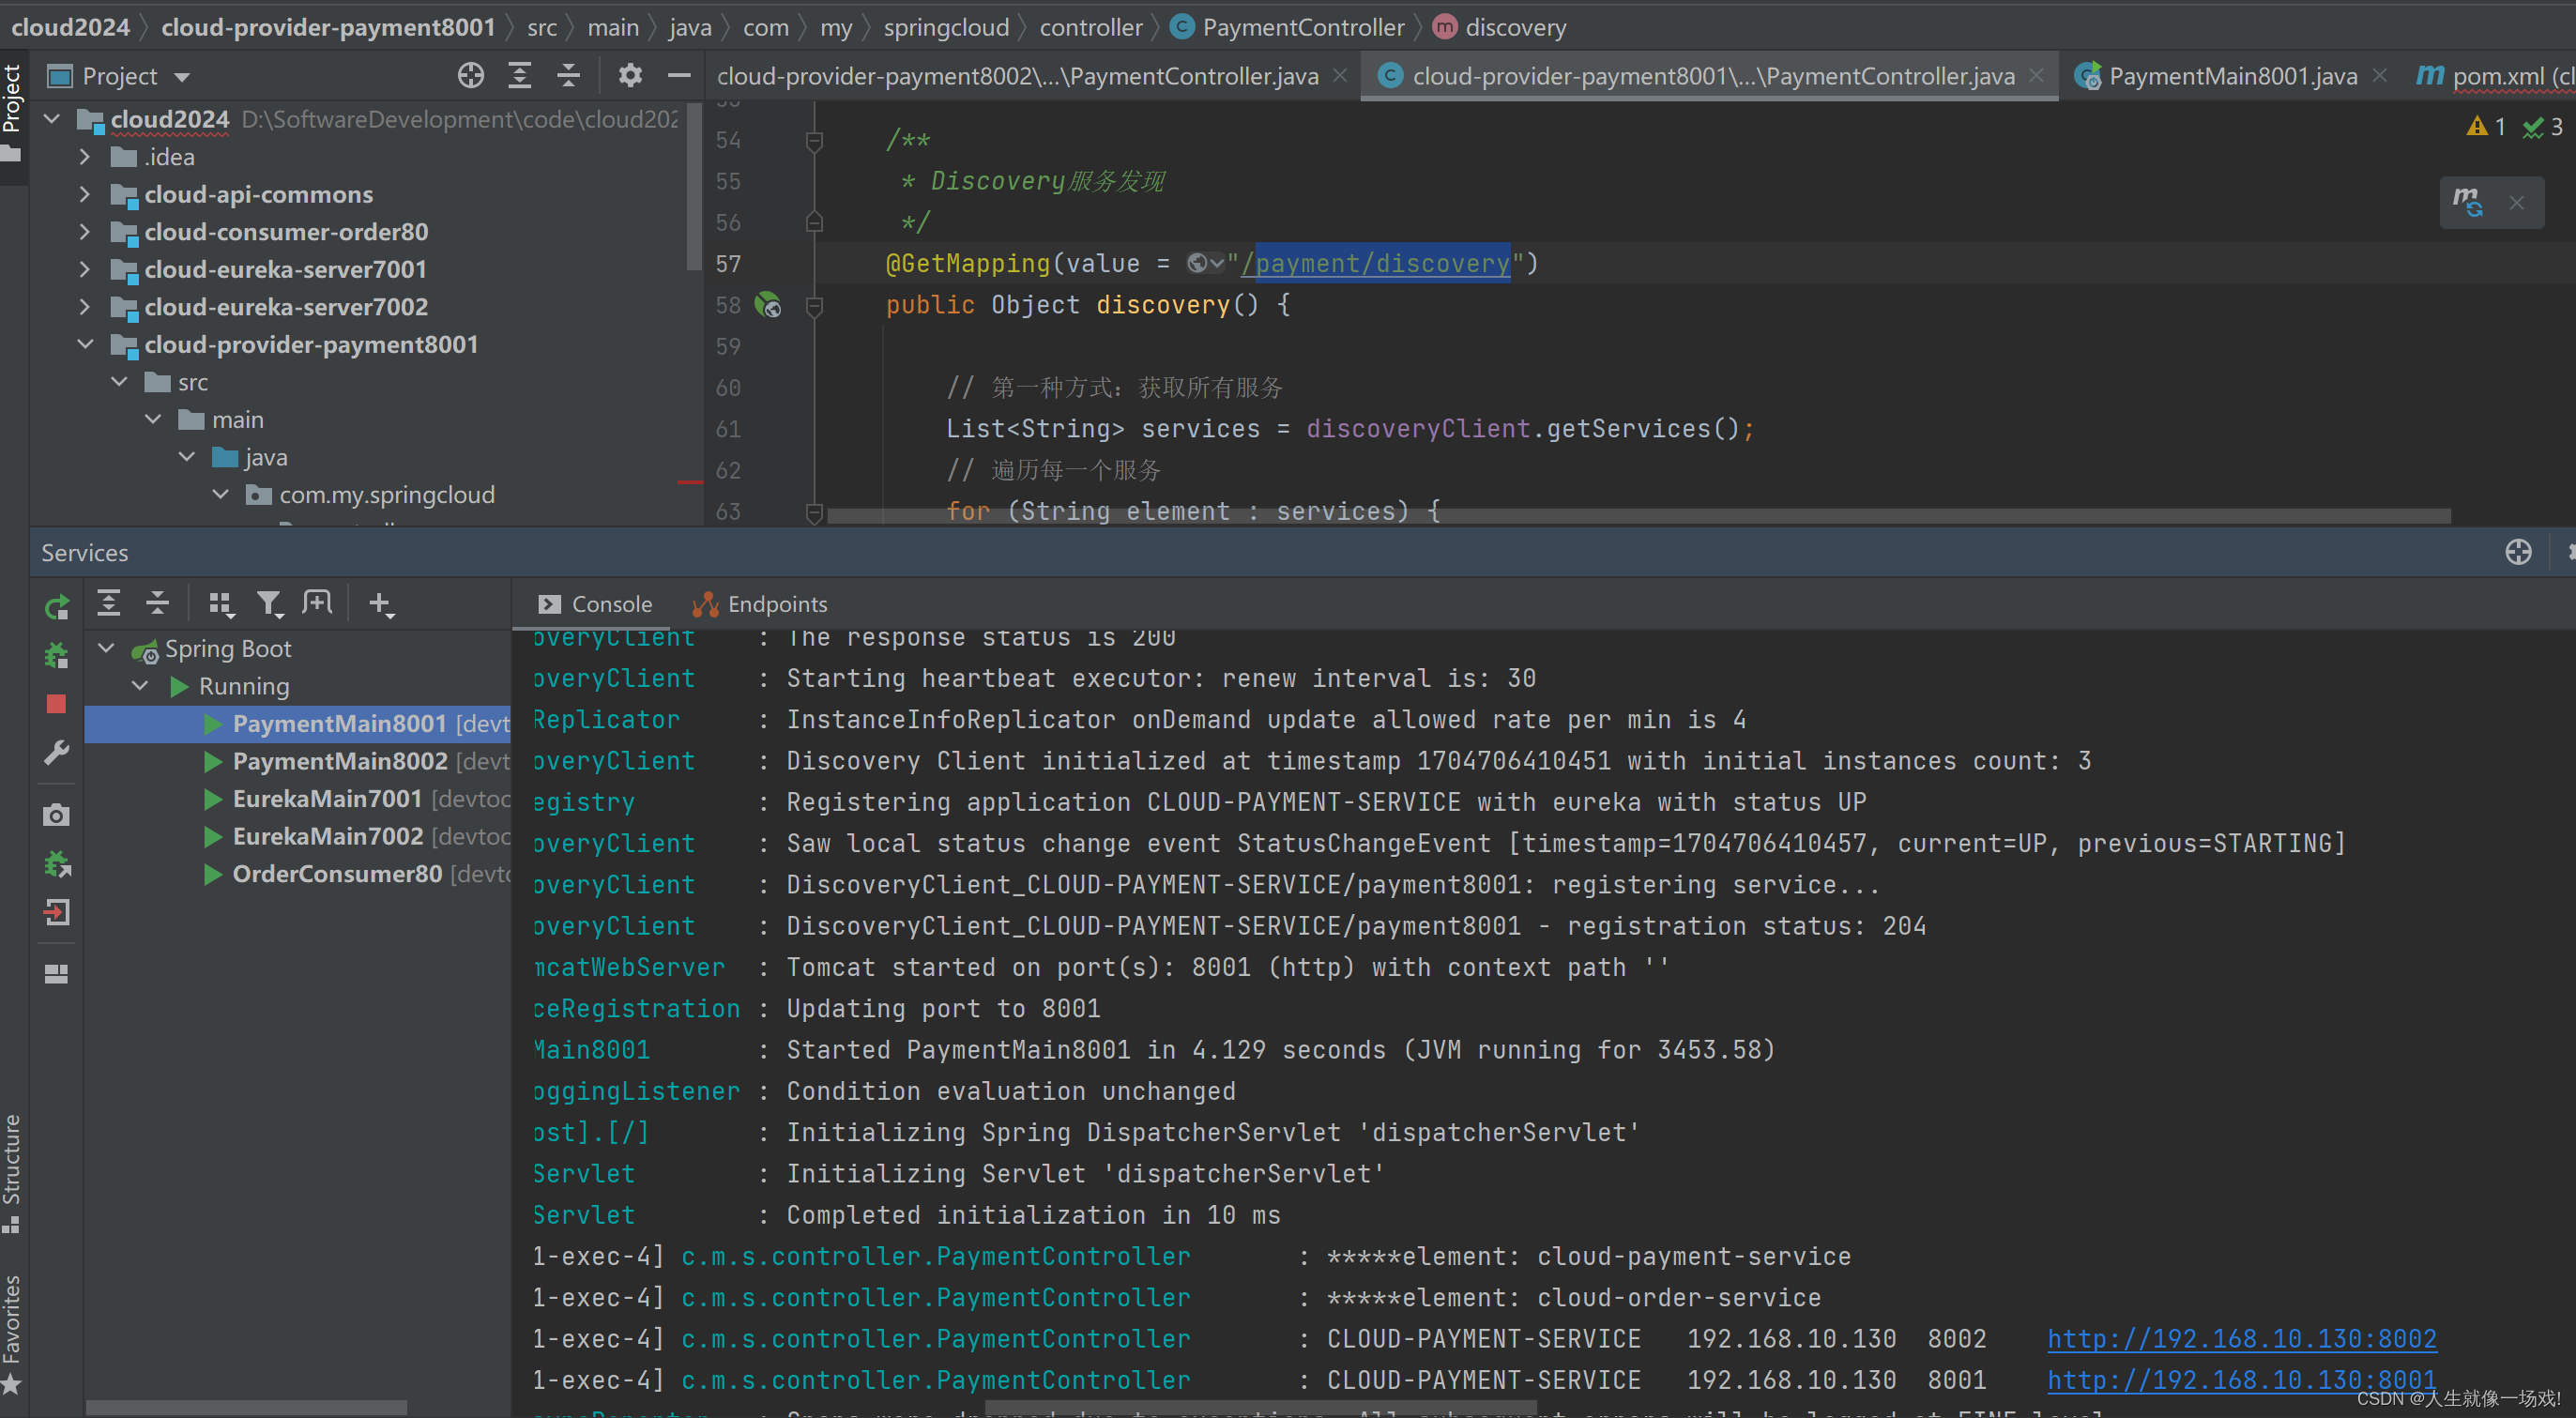Open link http://192.168.10.130:8002
Viewport: 2576px width, 1418px height.
coord(2242,1338)
